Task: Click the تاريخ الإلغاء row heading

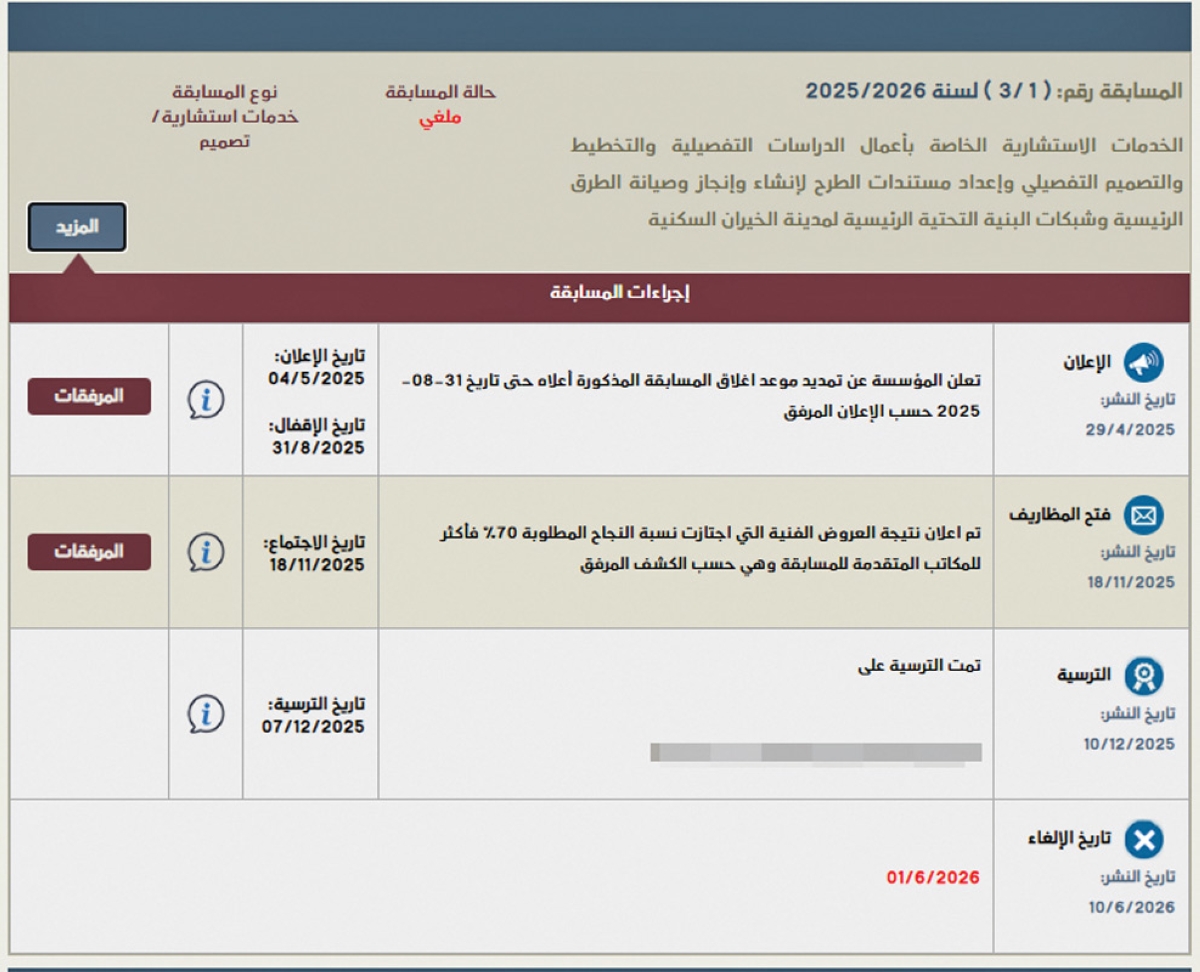Action: coord(1068,839)
